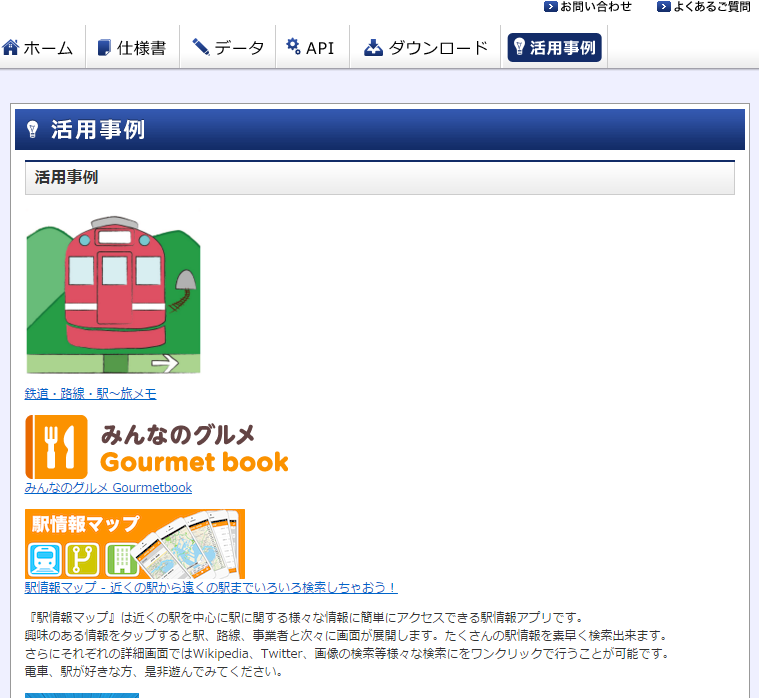759x698 pixels.
Task: Click the lightbulb icon in 活用事例 tab
Action: 519,47
